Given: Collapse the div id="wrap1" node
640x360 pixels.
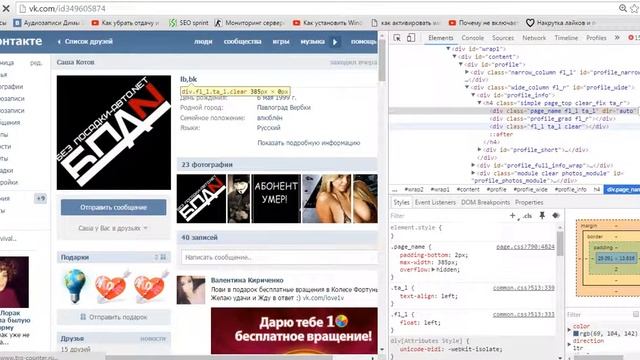Looking at the screenshot, I should pyautogui.click(x=448, y=49).
